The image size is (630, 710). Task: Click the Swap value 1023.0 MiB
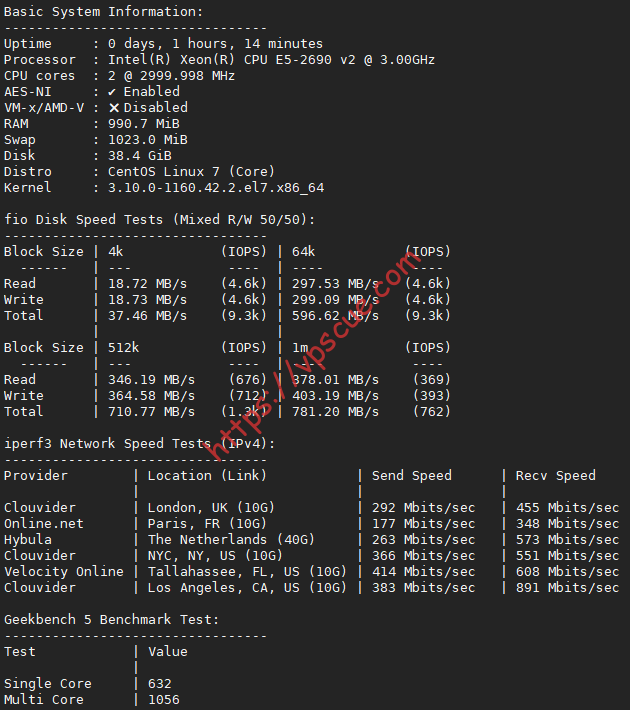click(x=148, y=140)
